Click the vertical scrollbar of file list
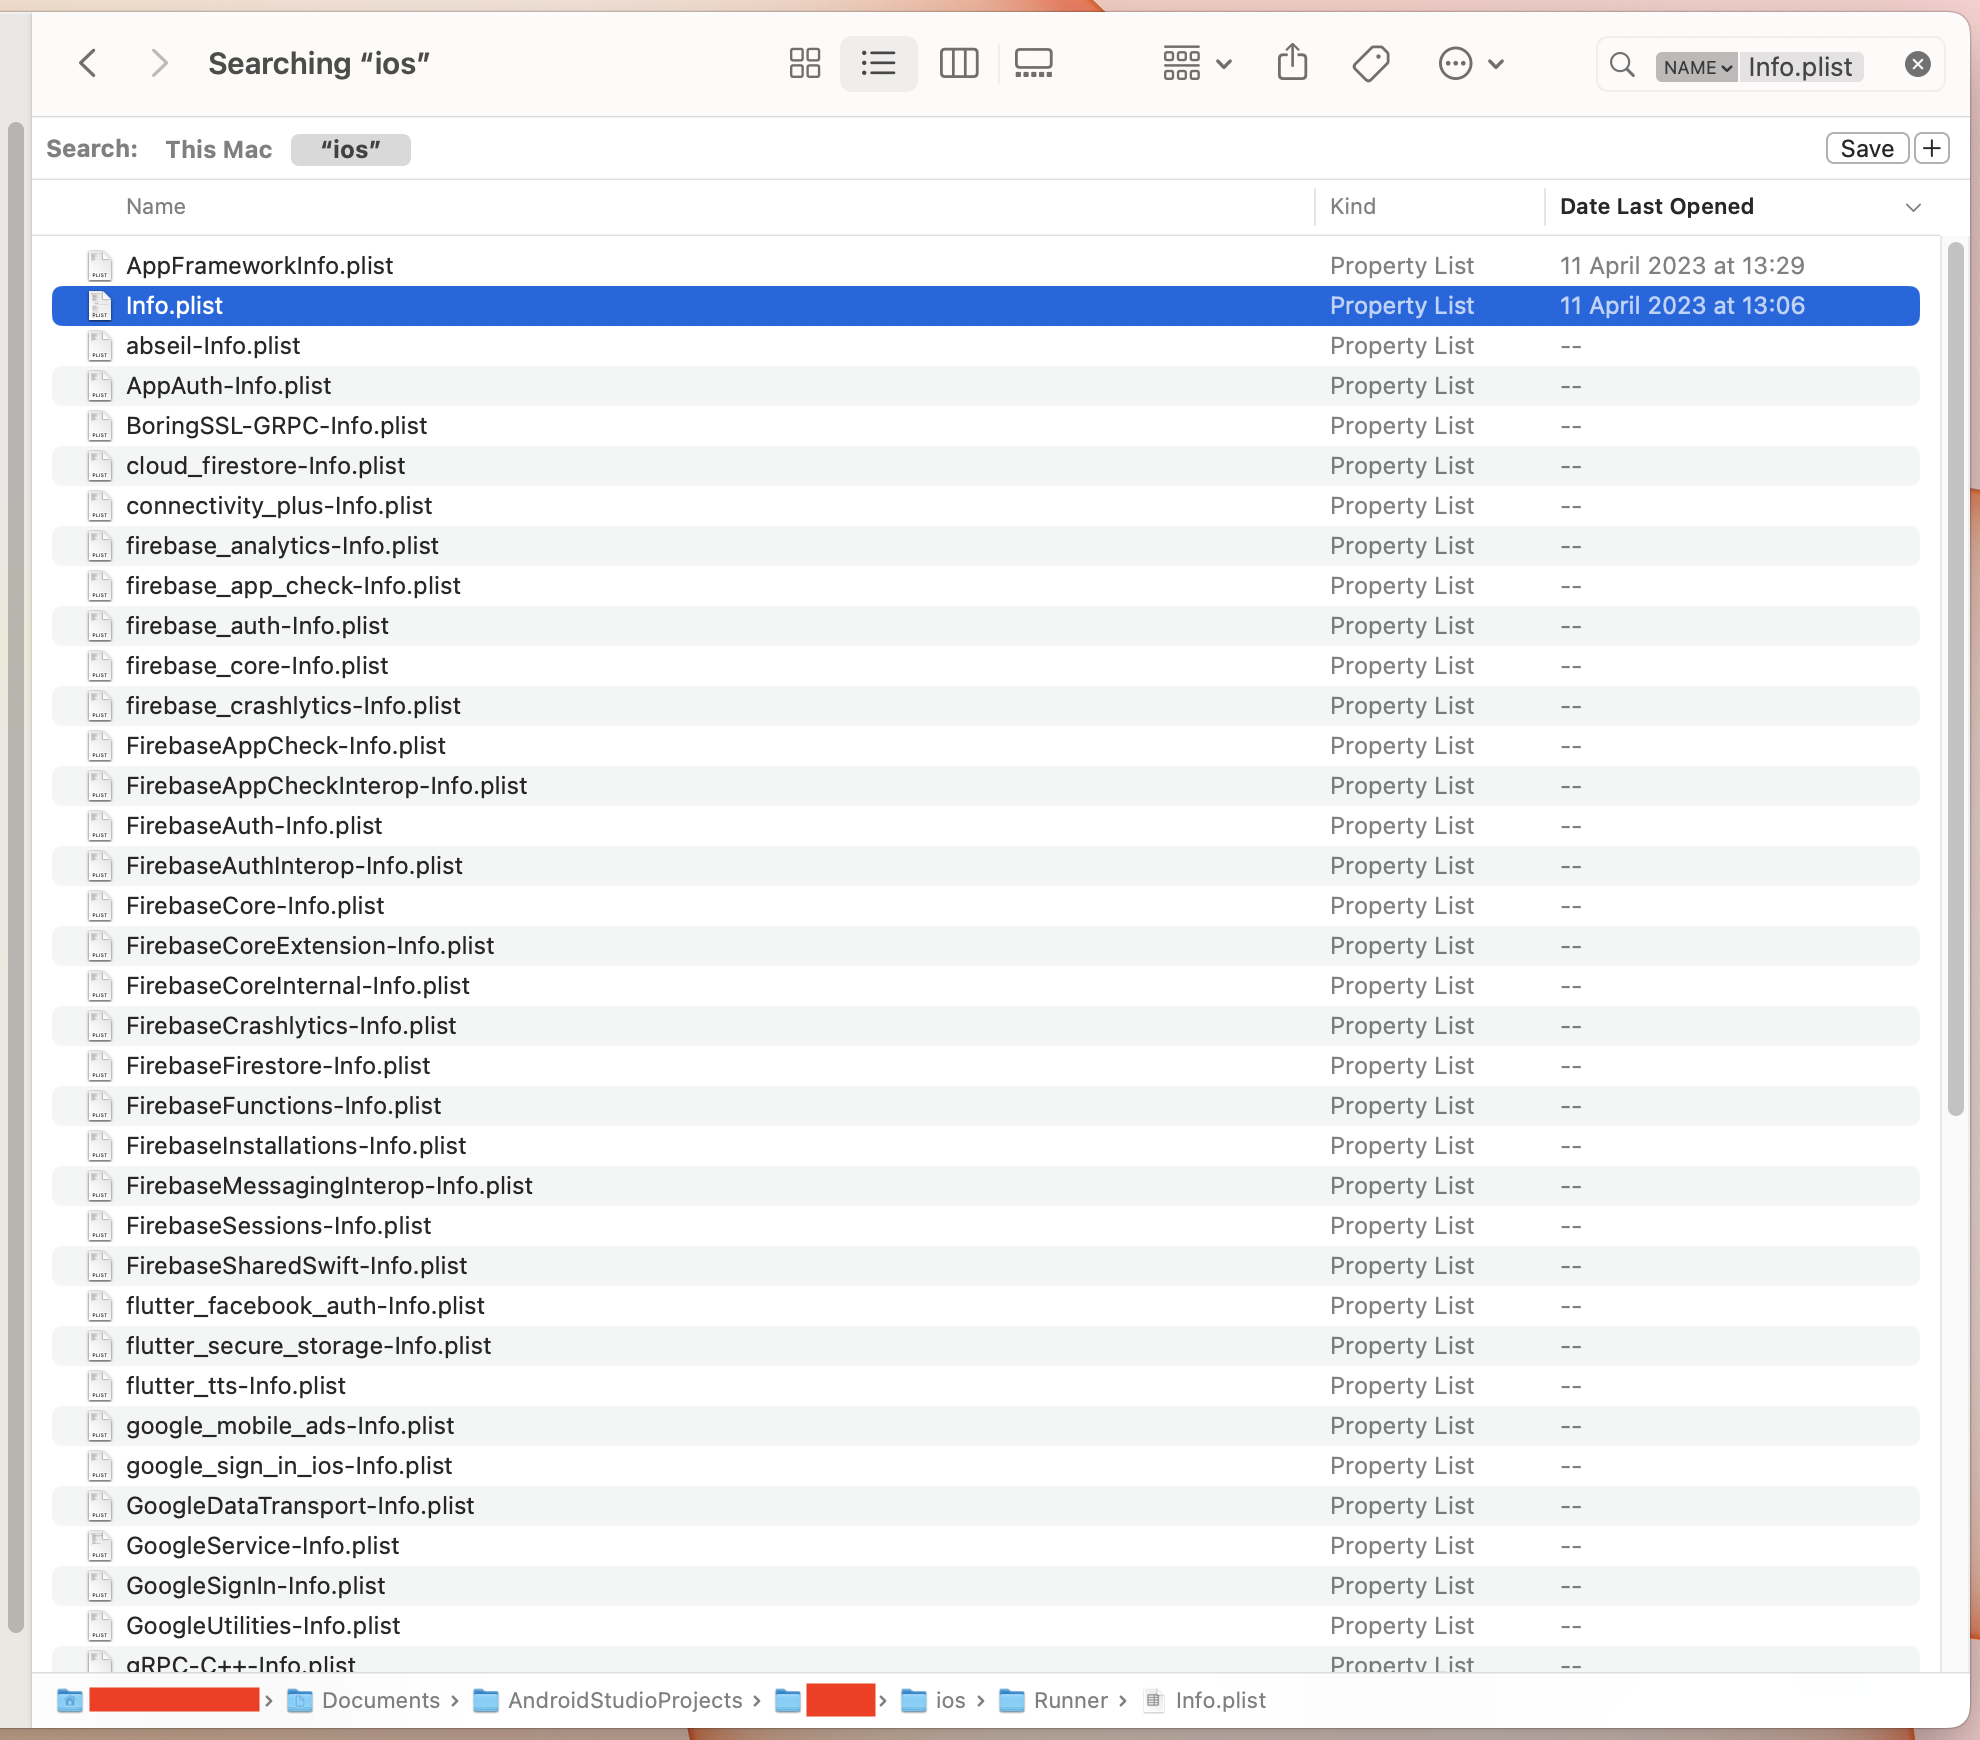Screen dimensions: 1980x1740 point(1955,680)
